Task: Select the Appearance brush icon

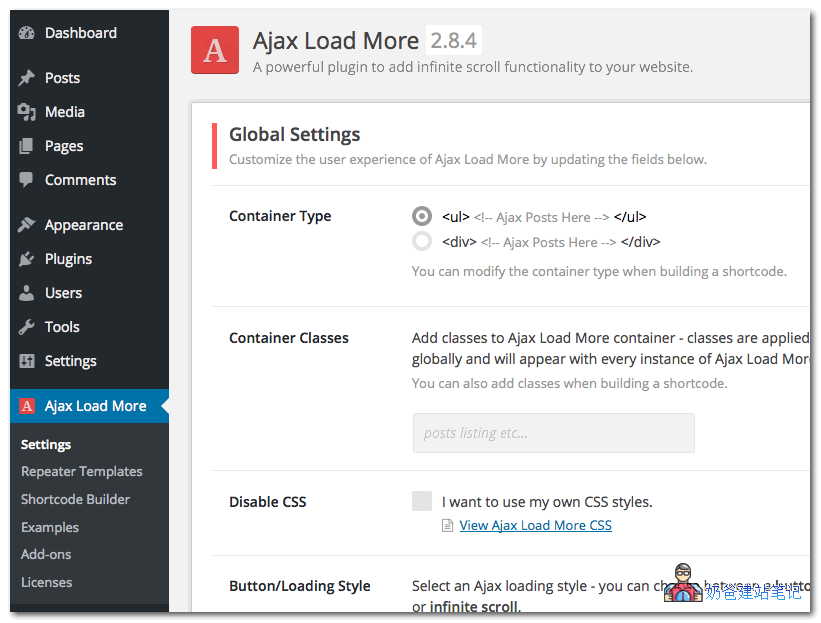Action: 27,224
